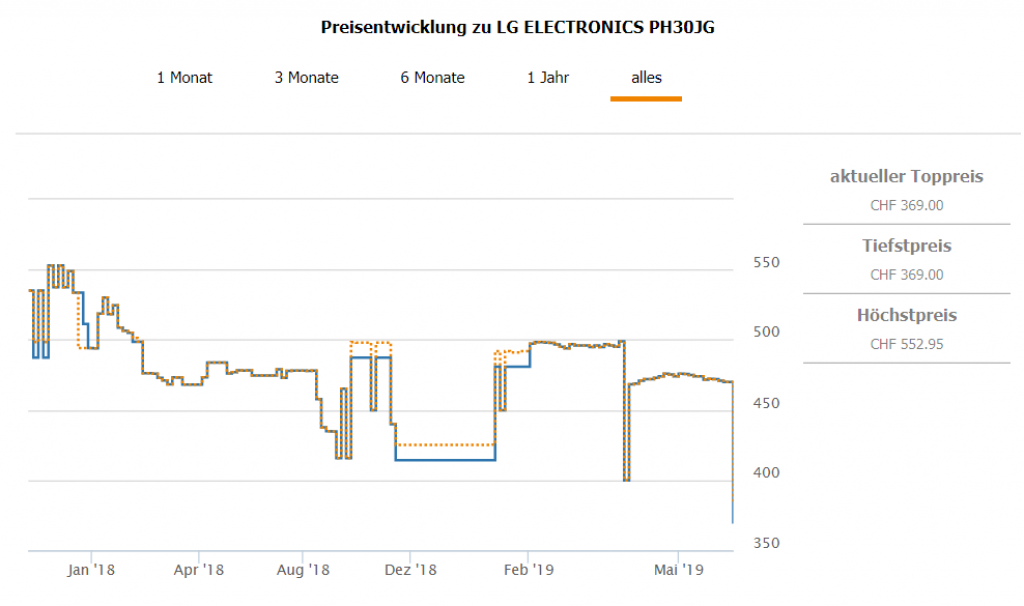The image size is (1024, 606).
Task: Click the CHF 552.95 highest price value
Action: 906,344
